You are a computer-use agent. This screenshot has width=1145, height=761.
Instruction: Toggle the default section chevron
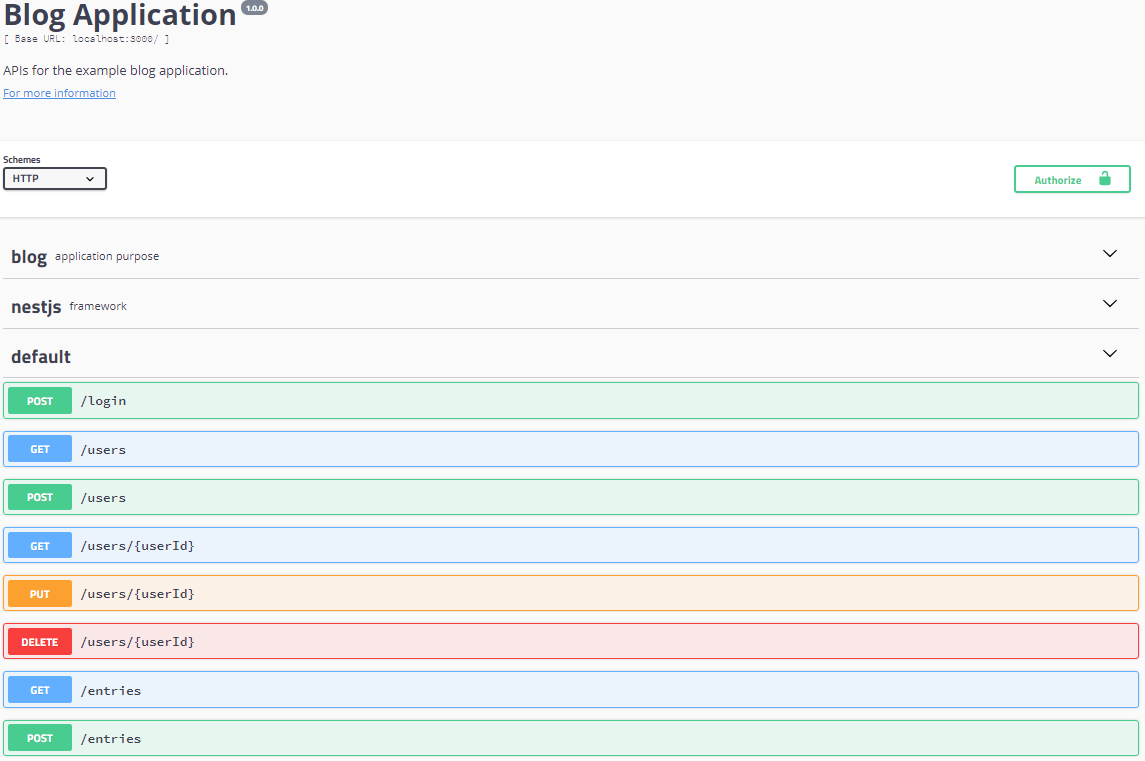[1109, 354]
